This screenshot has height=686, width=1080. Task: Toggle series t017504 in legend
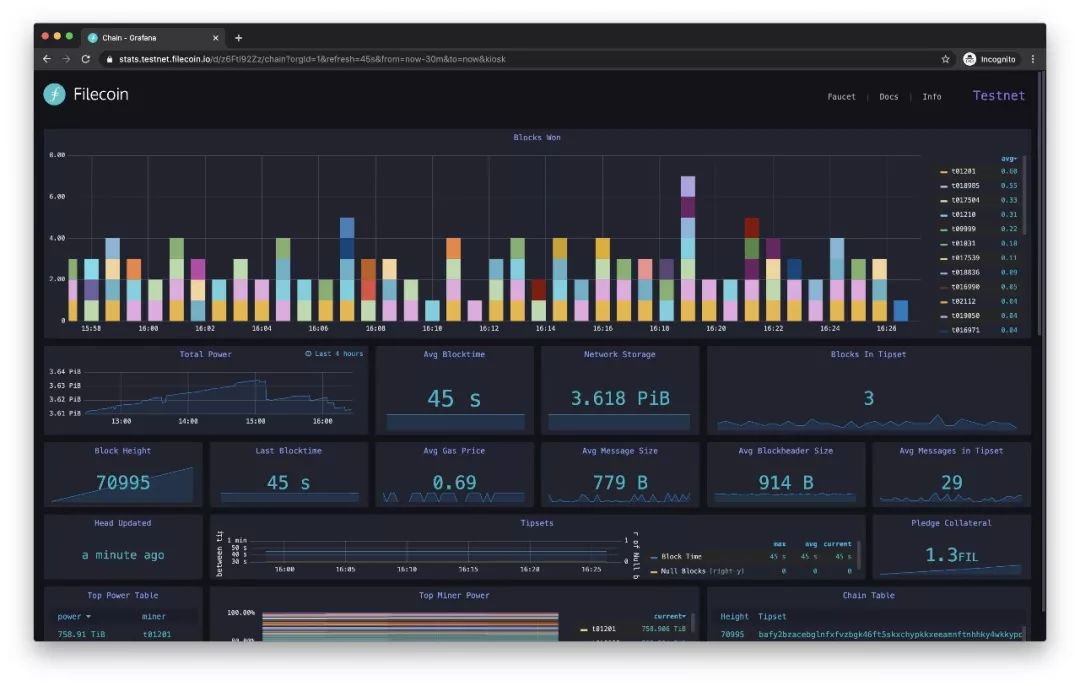point(965,200)
